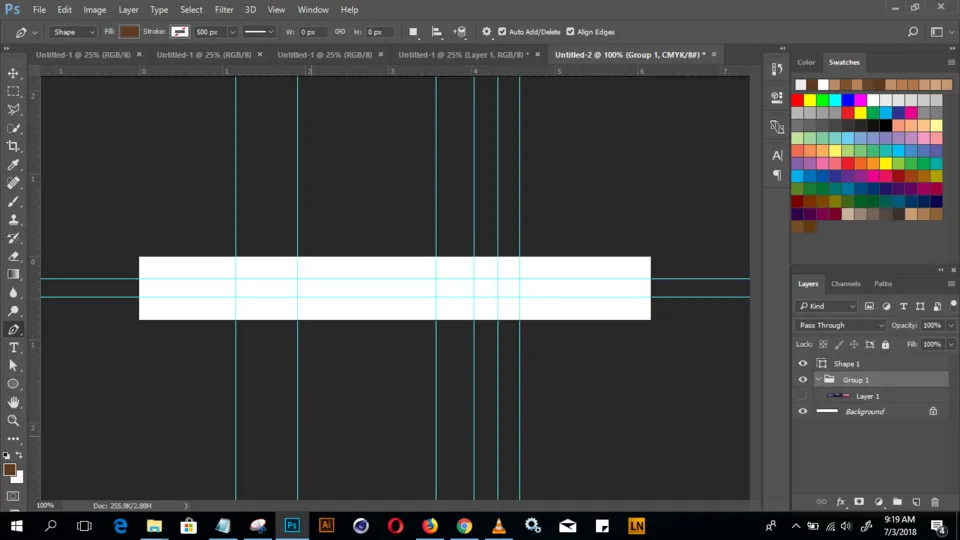Image resolution: width=960 pixels, height=540 pixels.
Task: Open Pass Through blend mode dropdown
Action: [x=841, y=325]
